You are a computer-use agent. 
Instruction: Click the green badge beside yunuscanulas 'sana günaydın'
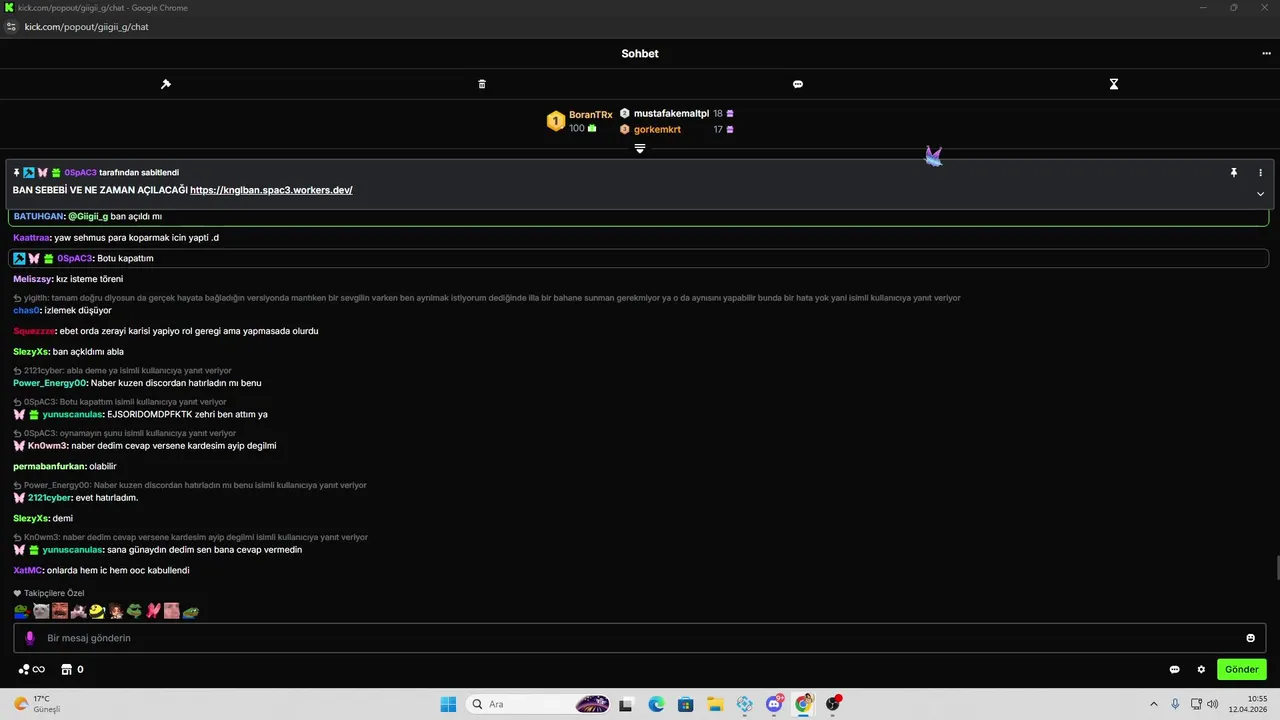point(34,550)
